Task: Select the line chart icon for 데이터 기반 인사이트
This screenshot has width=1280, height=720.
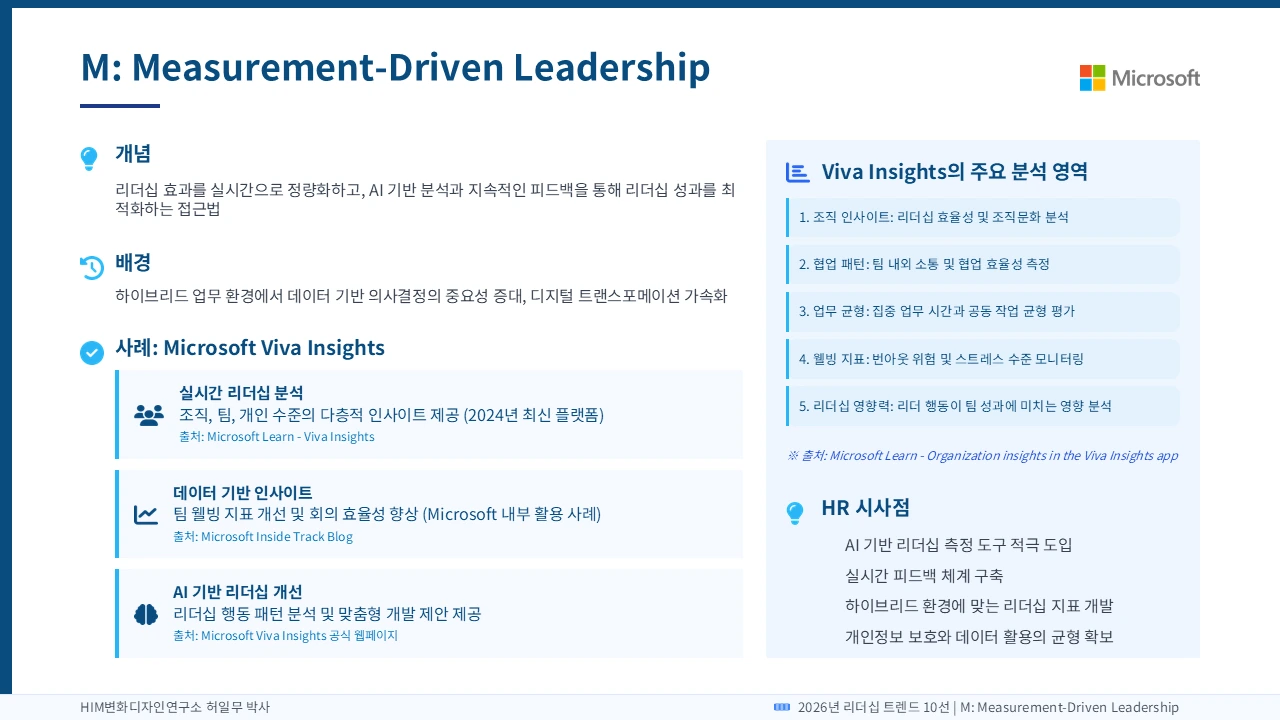Action: pos(146,515)
